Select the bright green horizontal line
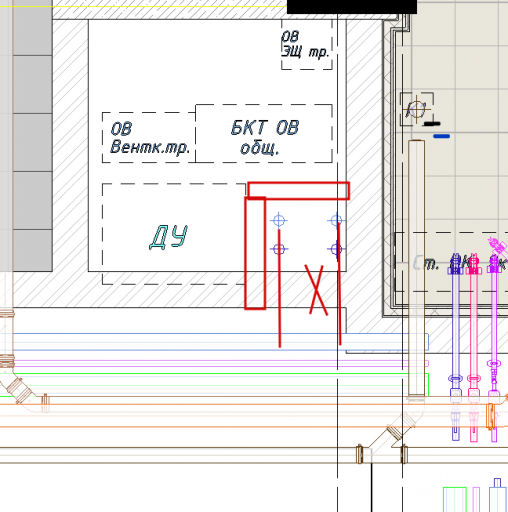 (213, 374)
